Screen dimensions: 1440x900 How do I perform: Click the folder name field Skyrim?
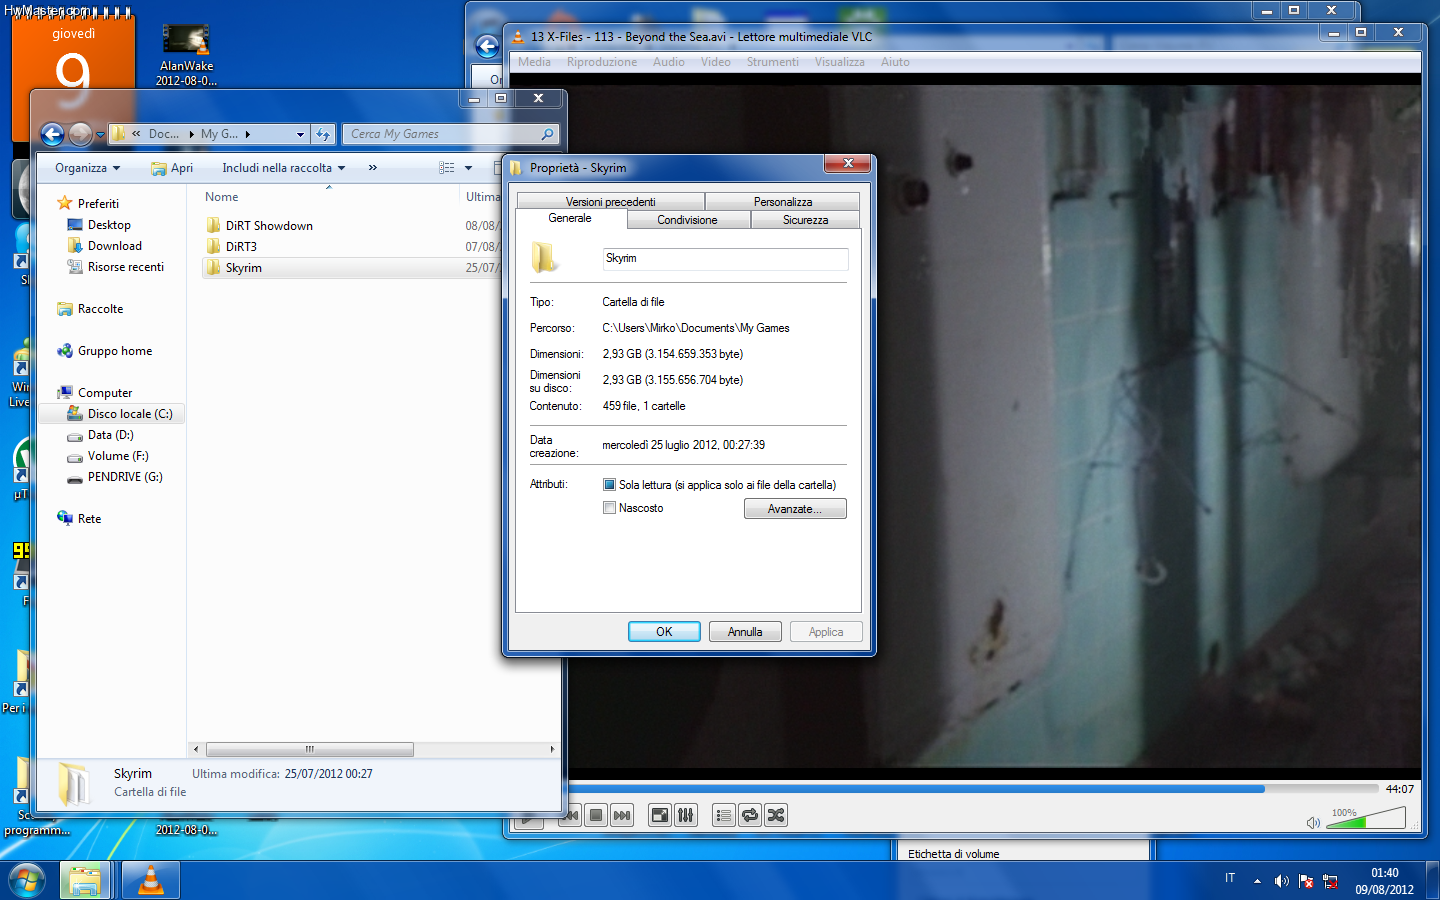point(725,259)
